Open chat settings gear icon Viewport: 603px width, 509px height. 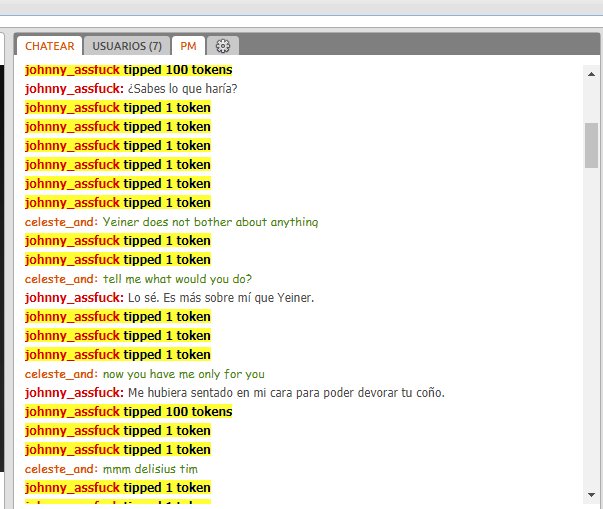coord(223,46)
